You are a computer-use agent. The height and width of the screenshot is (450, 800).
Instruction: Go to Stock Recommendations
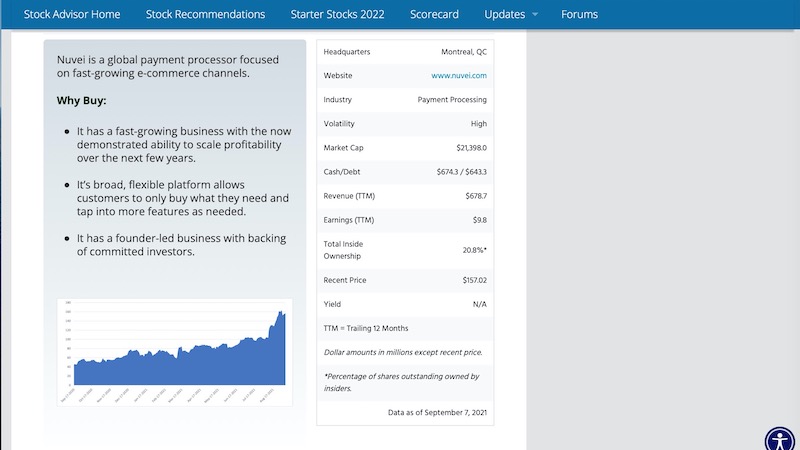pos(205,14)
